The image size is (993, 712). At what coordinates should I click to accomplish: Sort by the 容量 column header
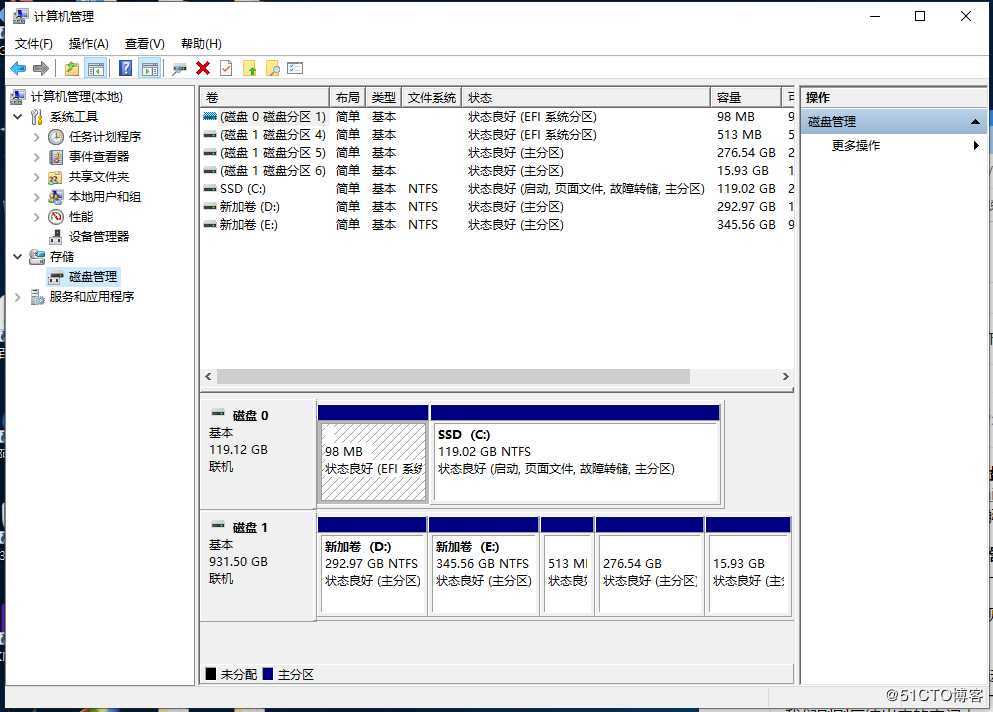745,98
